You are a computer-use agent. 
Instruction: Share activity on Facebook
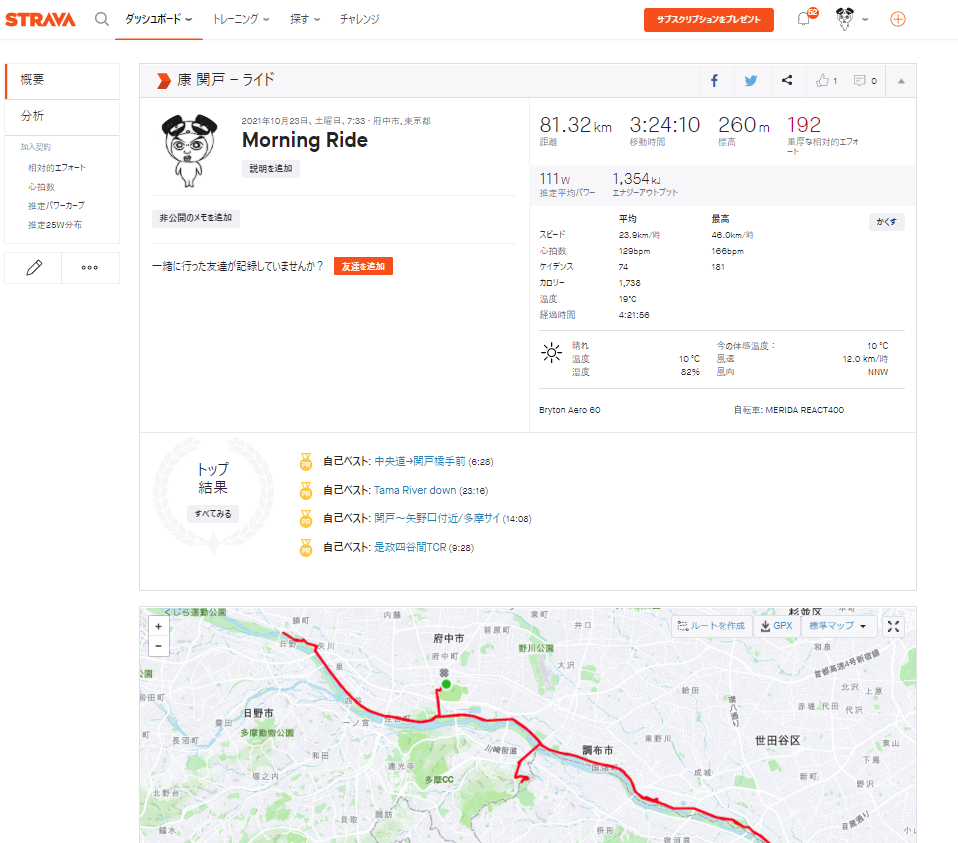(x=715, y=81)
